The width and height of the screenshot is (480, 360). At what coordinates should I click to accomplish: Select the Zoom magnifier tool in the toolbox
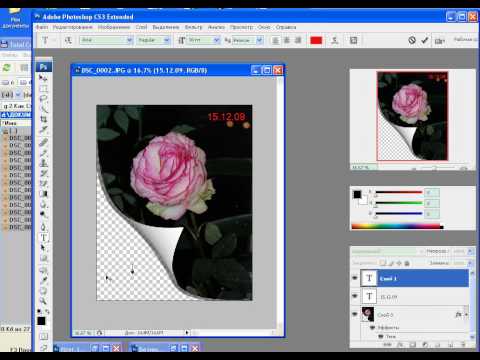(x=43, y=301)
